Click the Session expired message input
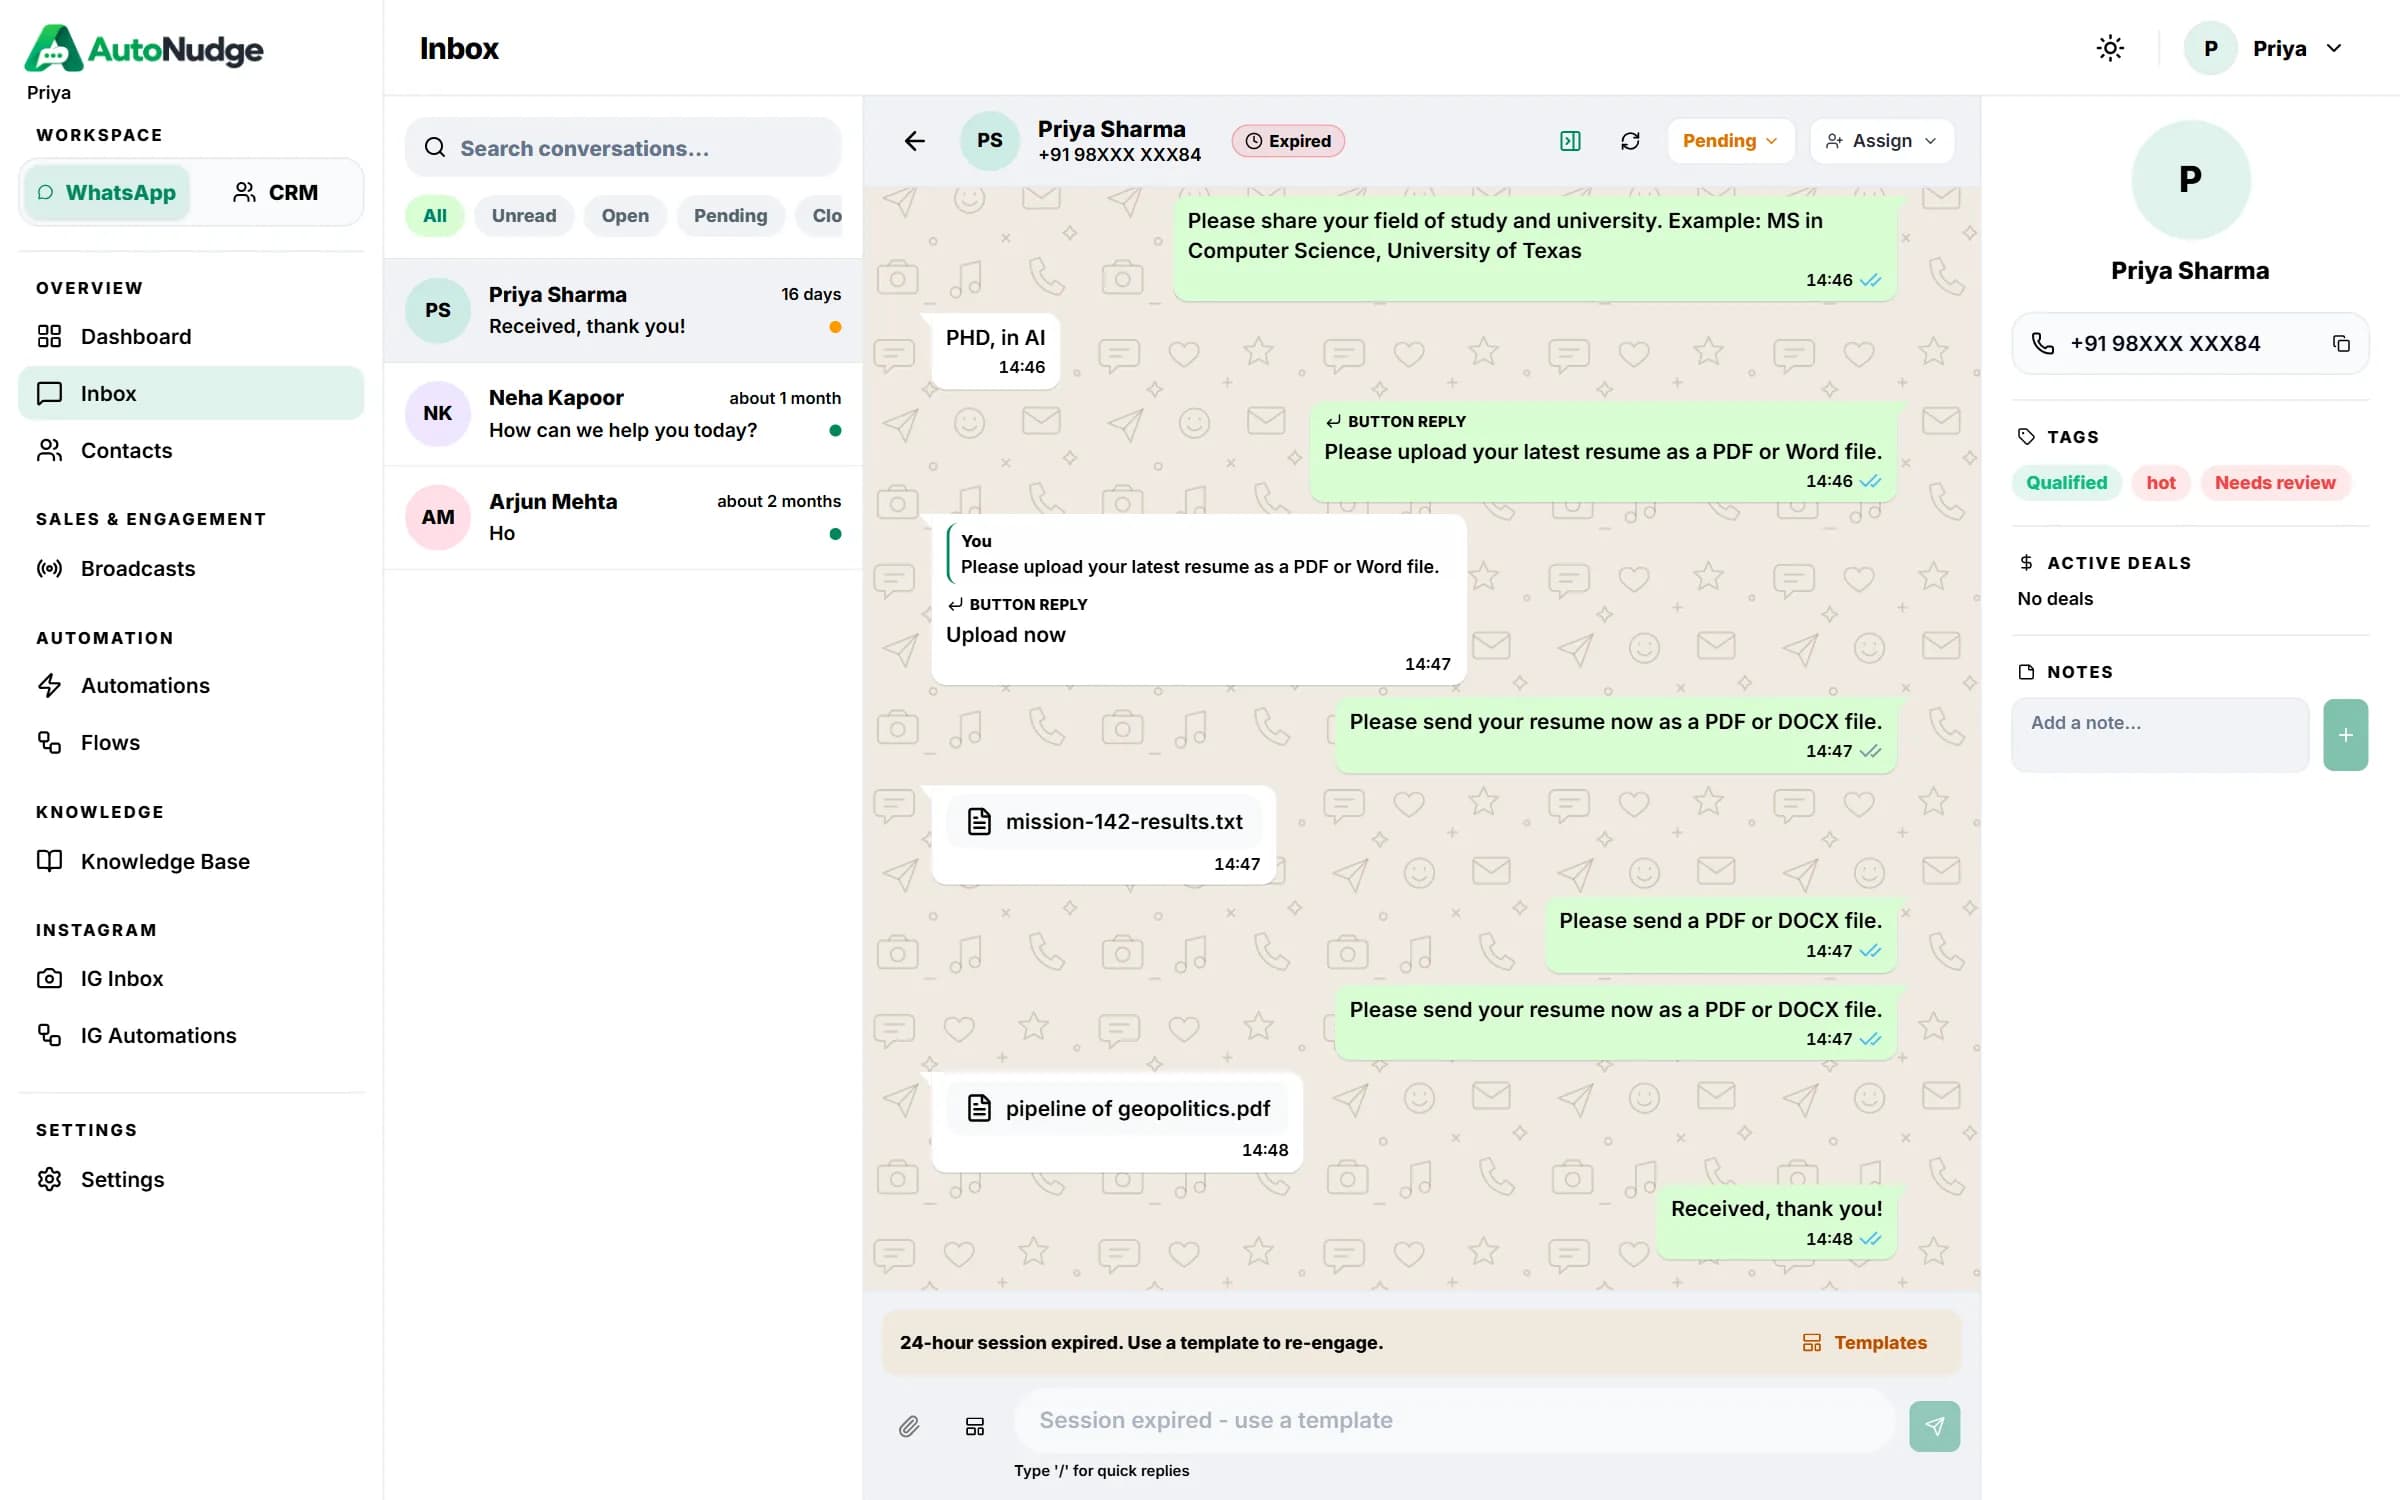2400x1500 pixels. (x=1454, y=1421)
